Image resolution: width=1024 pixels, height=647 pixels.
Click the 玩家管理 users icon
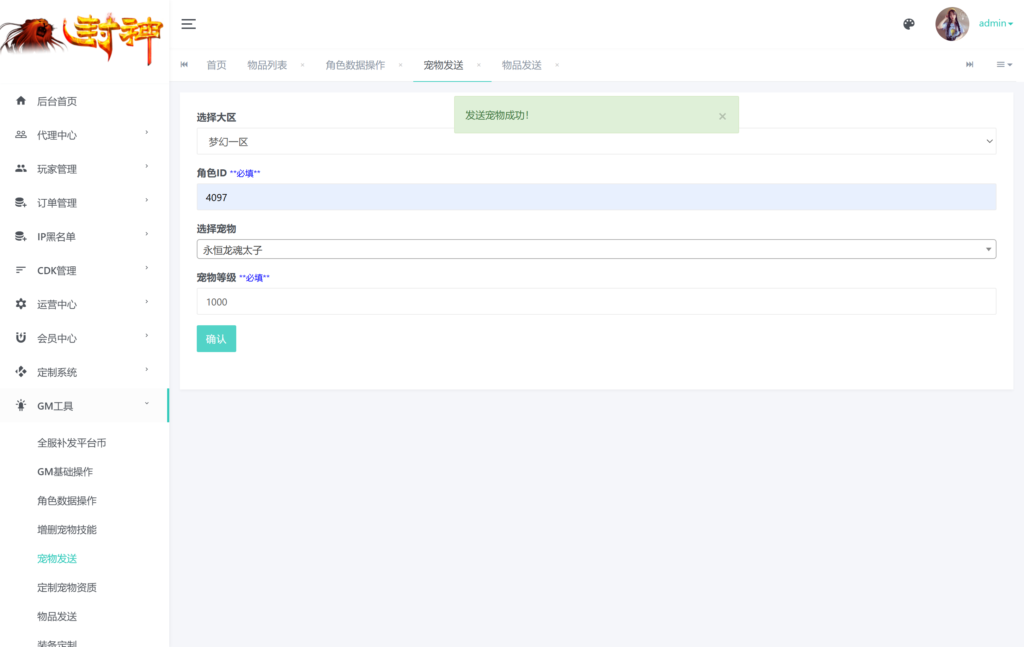21,168
